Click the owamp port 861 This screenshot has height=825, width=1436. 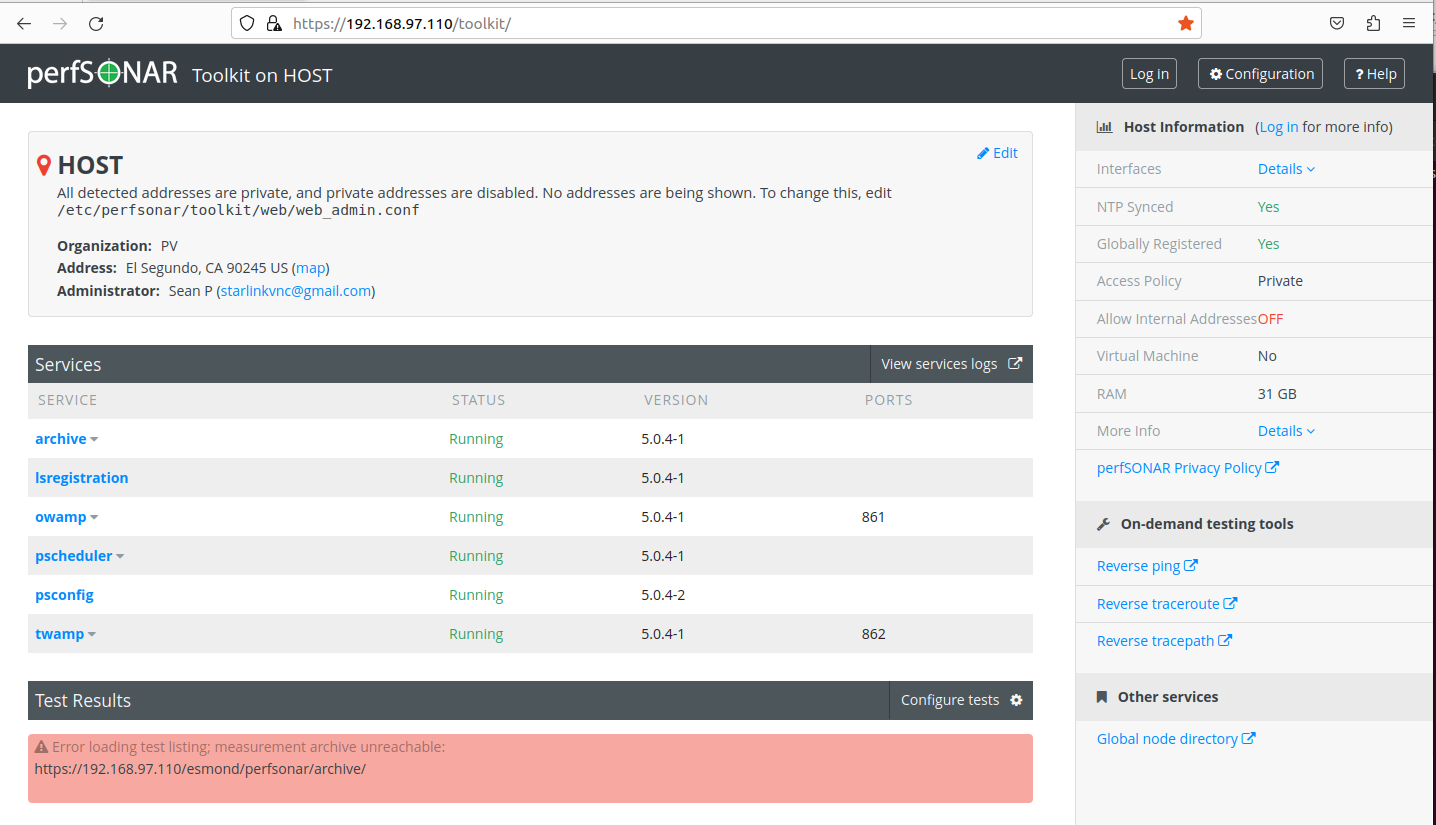(x=873, y=517)
